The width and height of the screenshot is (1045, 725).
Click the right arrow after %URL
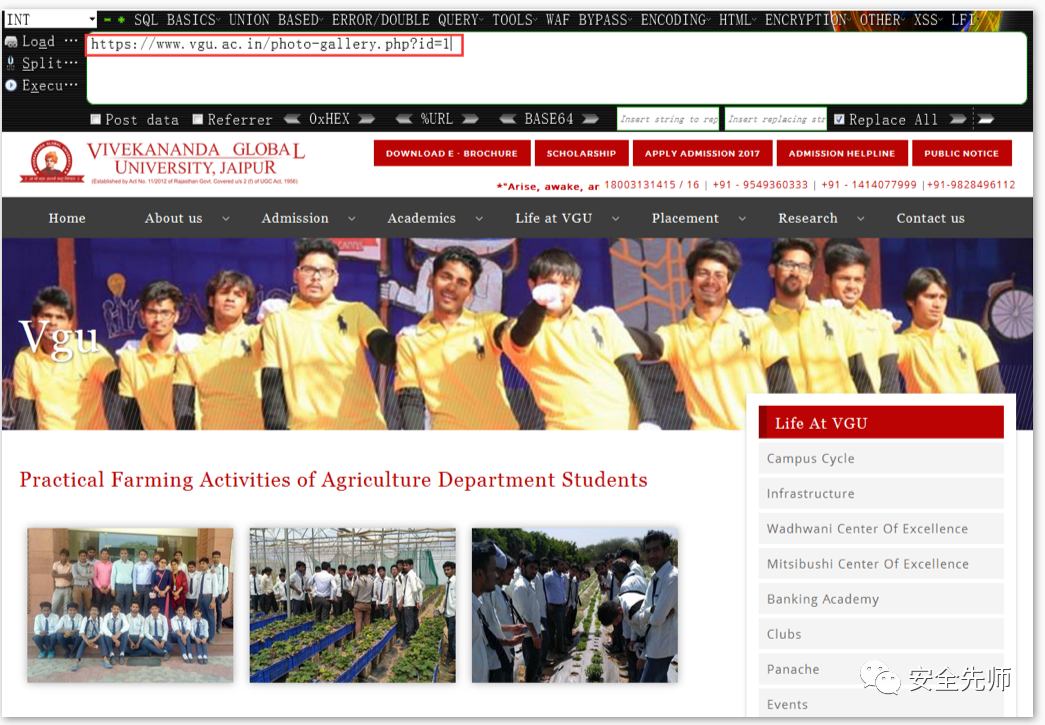coord(471,119)
